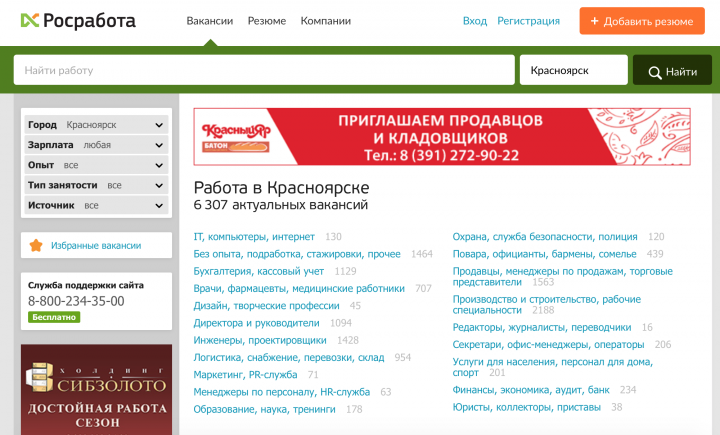Click the Регистрация link
This screenshot has width=720, height=435.
tap(529, 21)
